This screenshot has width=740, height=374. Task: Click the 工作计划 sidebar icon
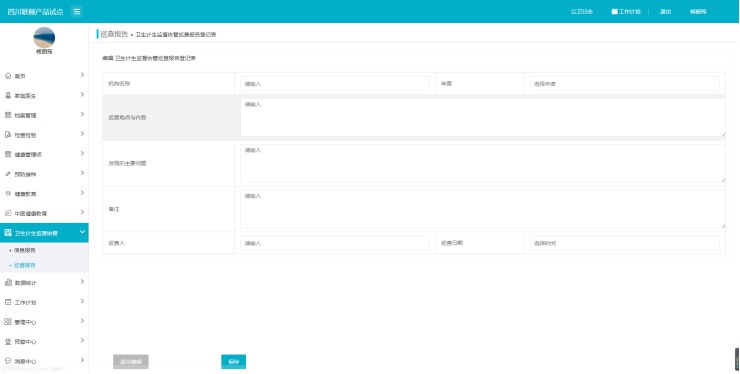8,302
